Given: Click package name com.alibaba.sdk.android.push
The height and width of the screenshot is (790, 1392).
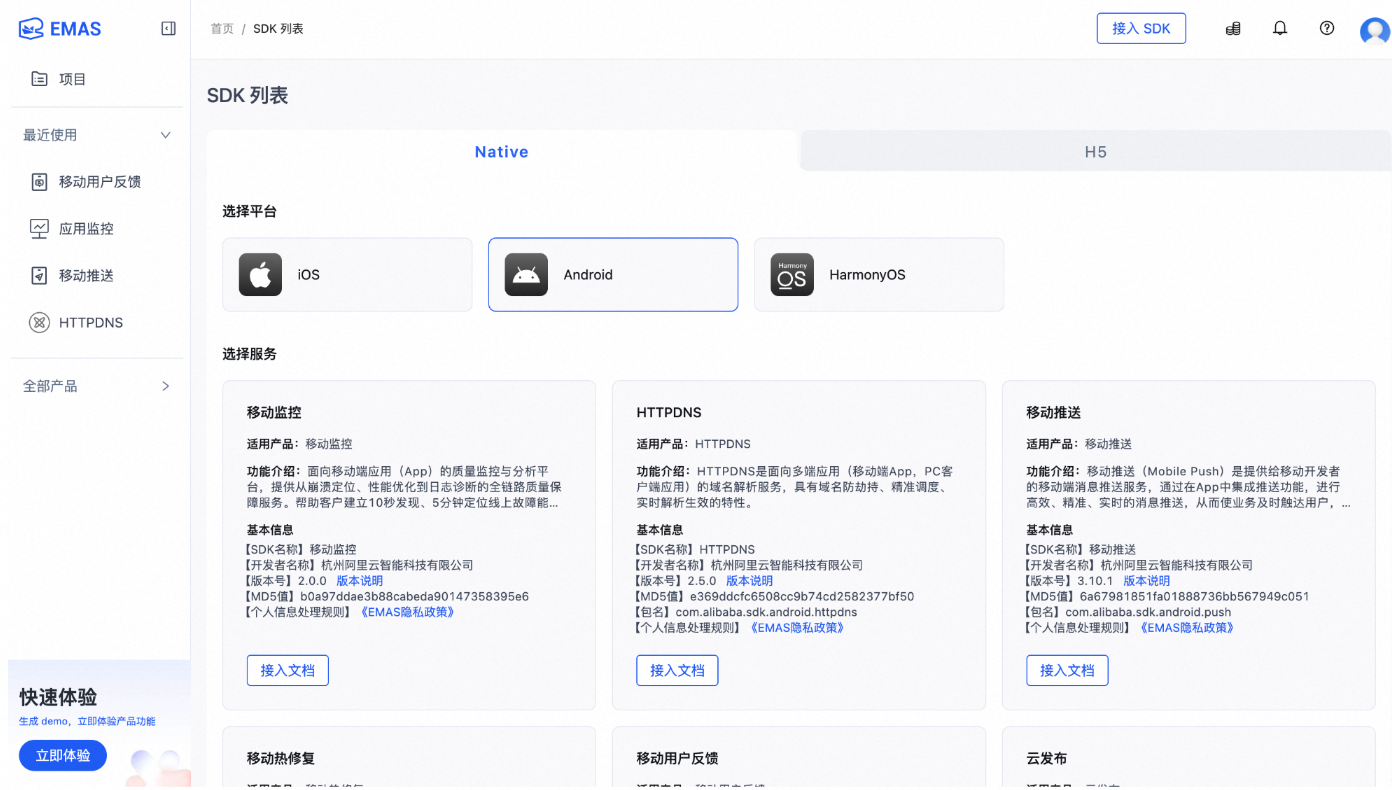Looking at the screenshot, I should pyautogui.click(x=1148, y=612).
